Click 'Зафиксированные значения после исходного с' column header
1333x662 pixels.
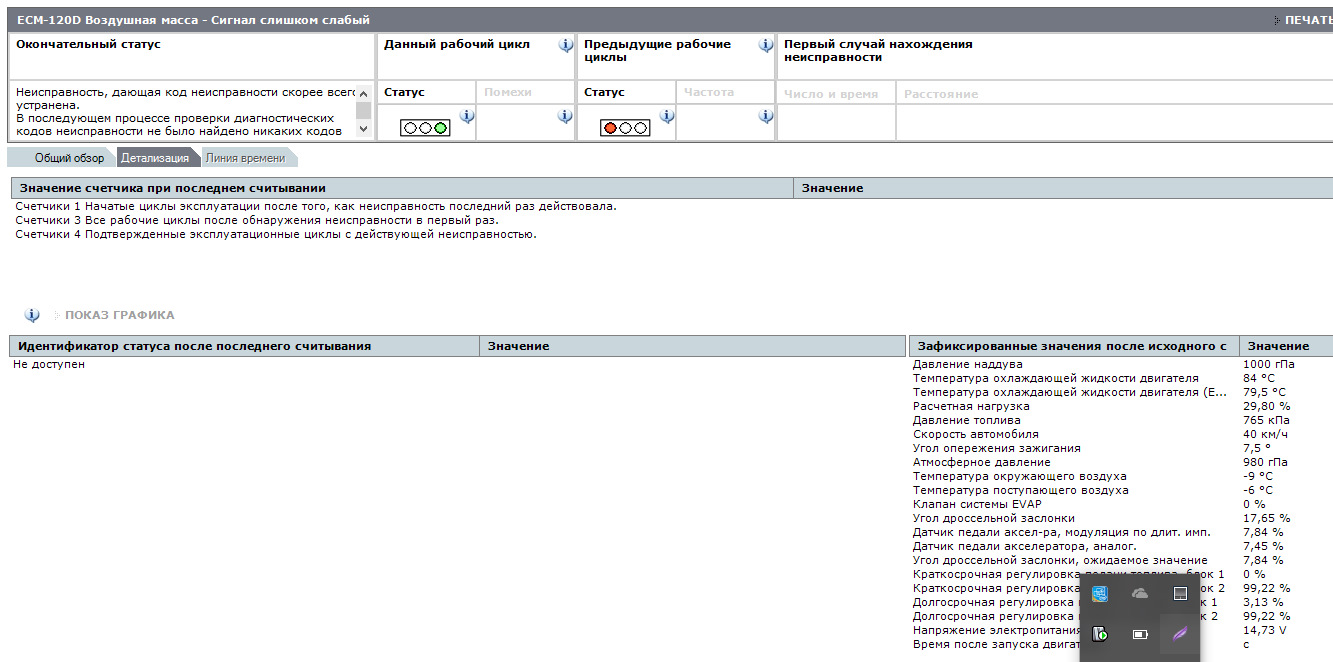[1073, 346]
